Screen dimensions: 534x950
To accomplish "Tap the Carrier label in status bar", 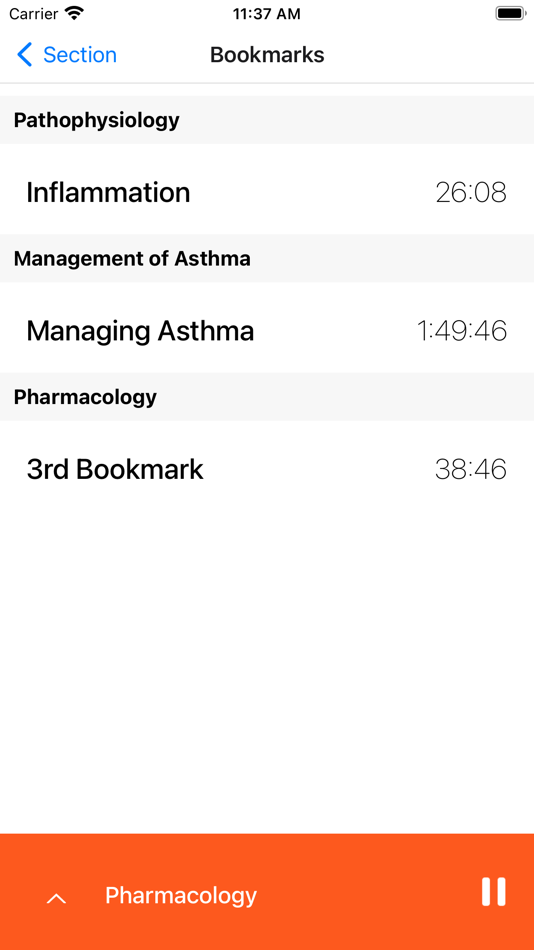I will click(x=33, y=13).
